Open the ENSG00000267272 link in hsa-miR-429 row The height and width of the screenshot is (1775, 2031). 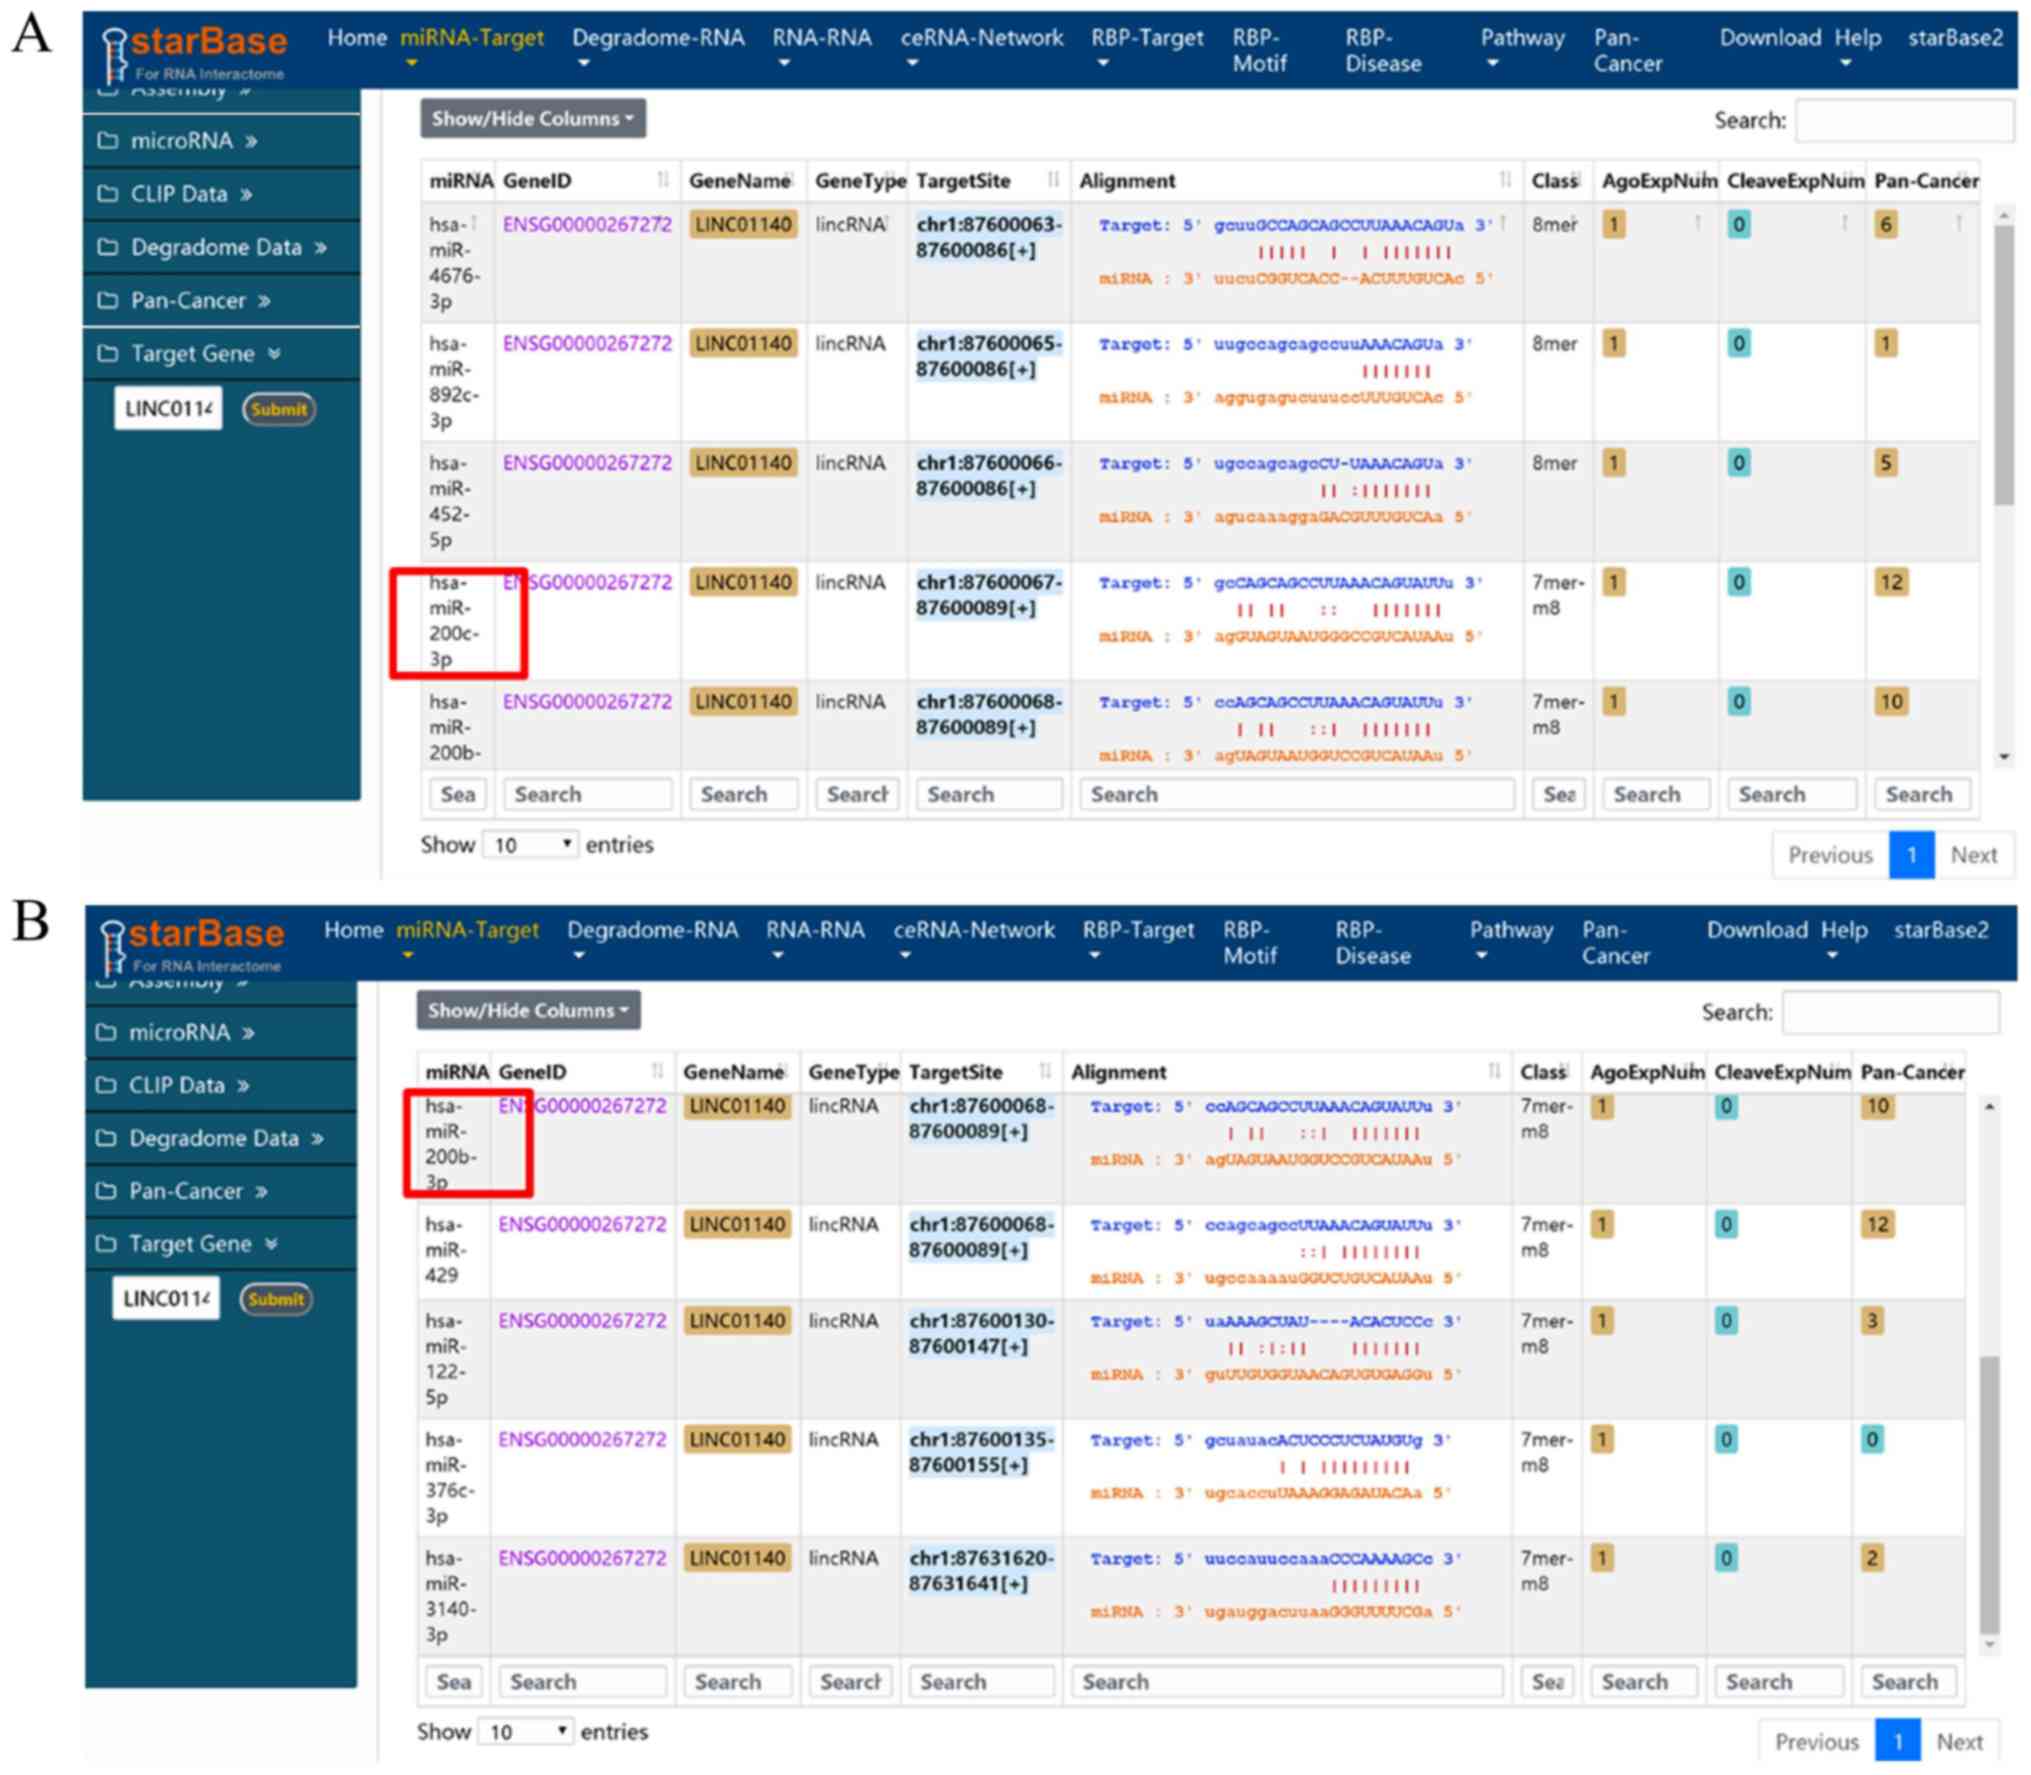(582, 1224)
